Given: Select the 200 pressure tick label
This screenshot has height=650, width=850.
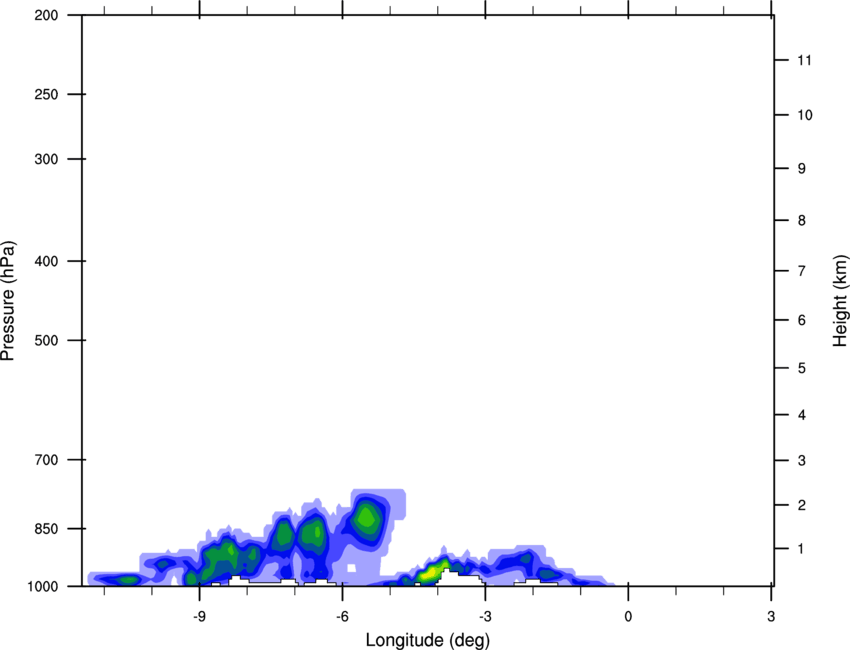Looking at the screenshot, I should [x=46, y=15].
